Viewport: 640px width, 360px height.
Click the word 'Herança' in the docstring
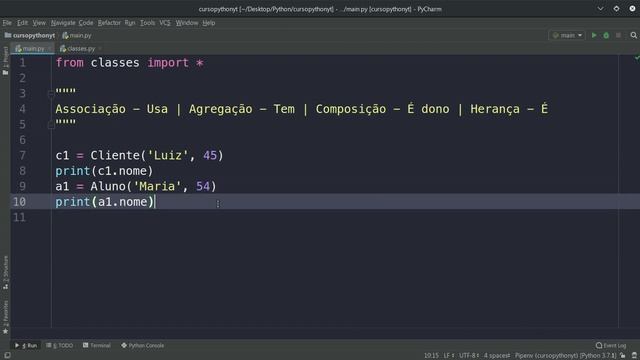(x=495, y=109)
